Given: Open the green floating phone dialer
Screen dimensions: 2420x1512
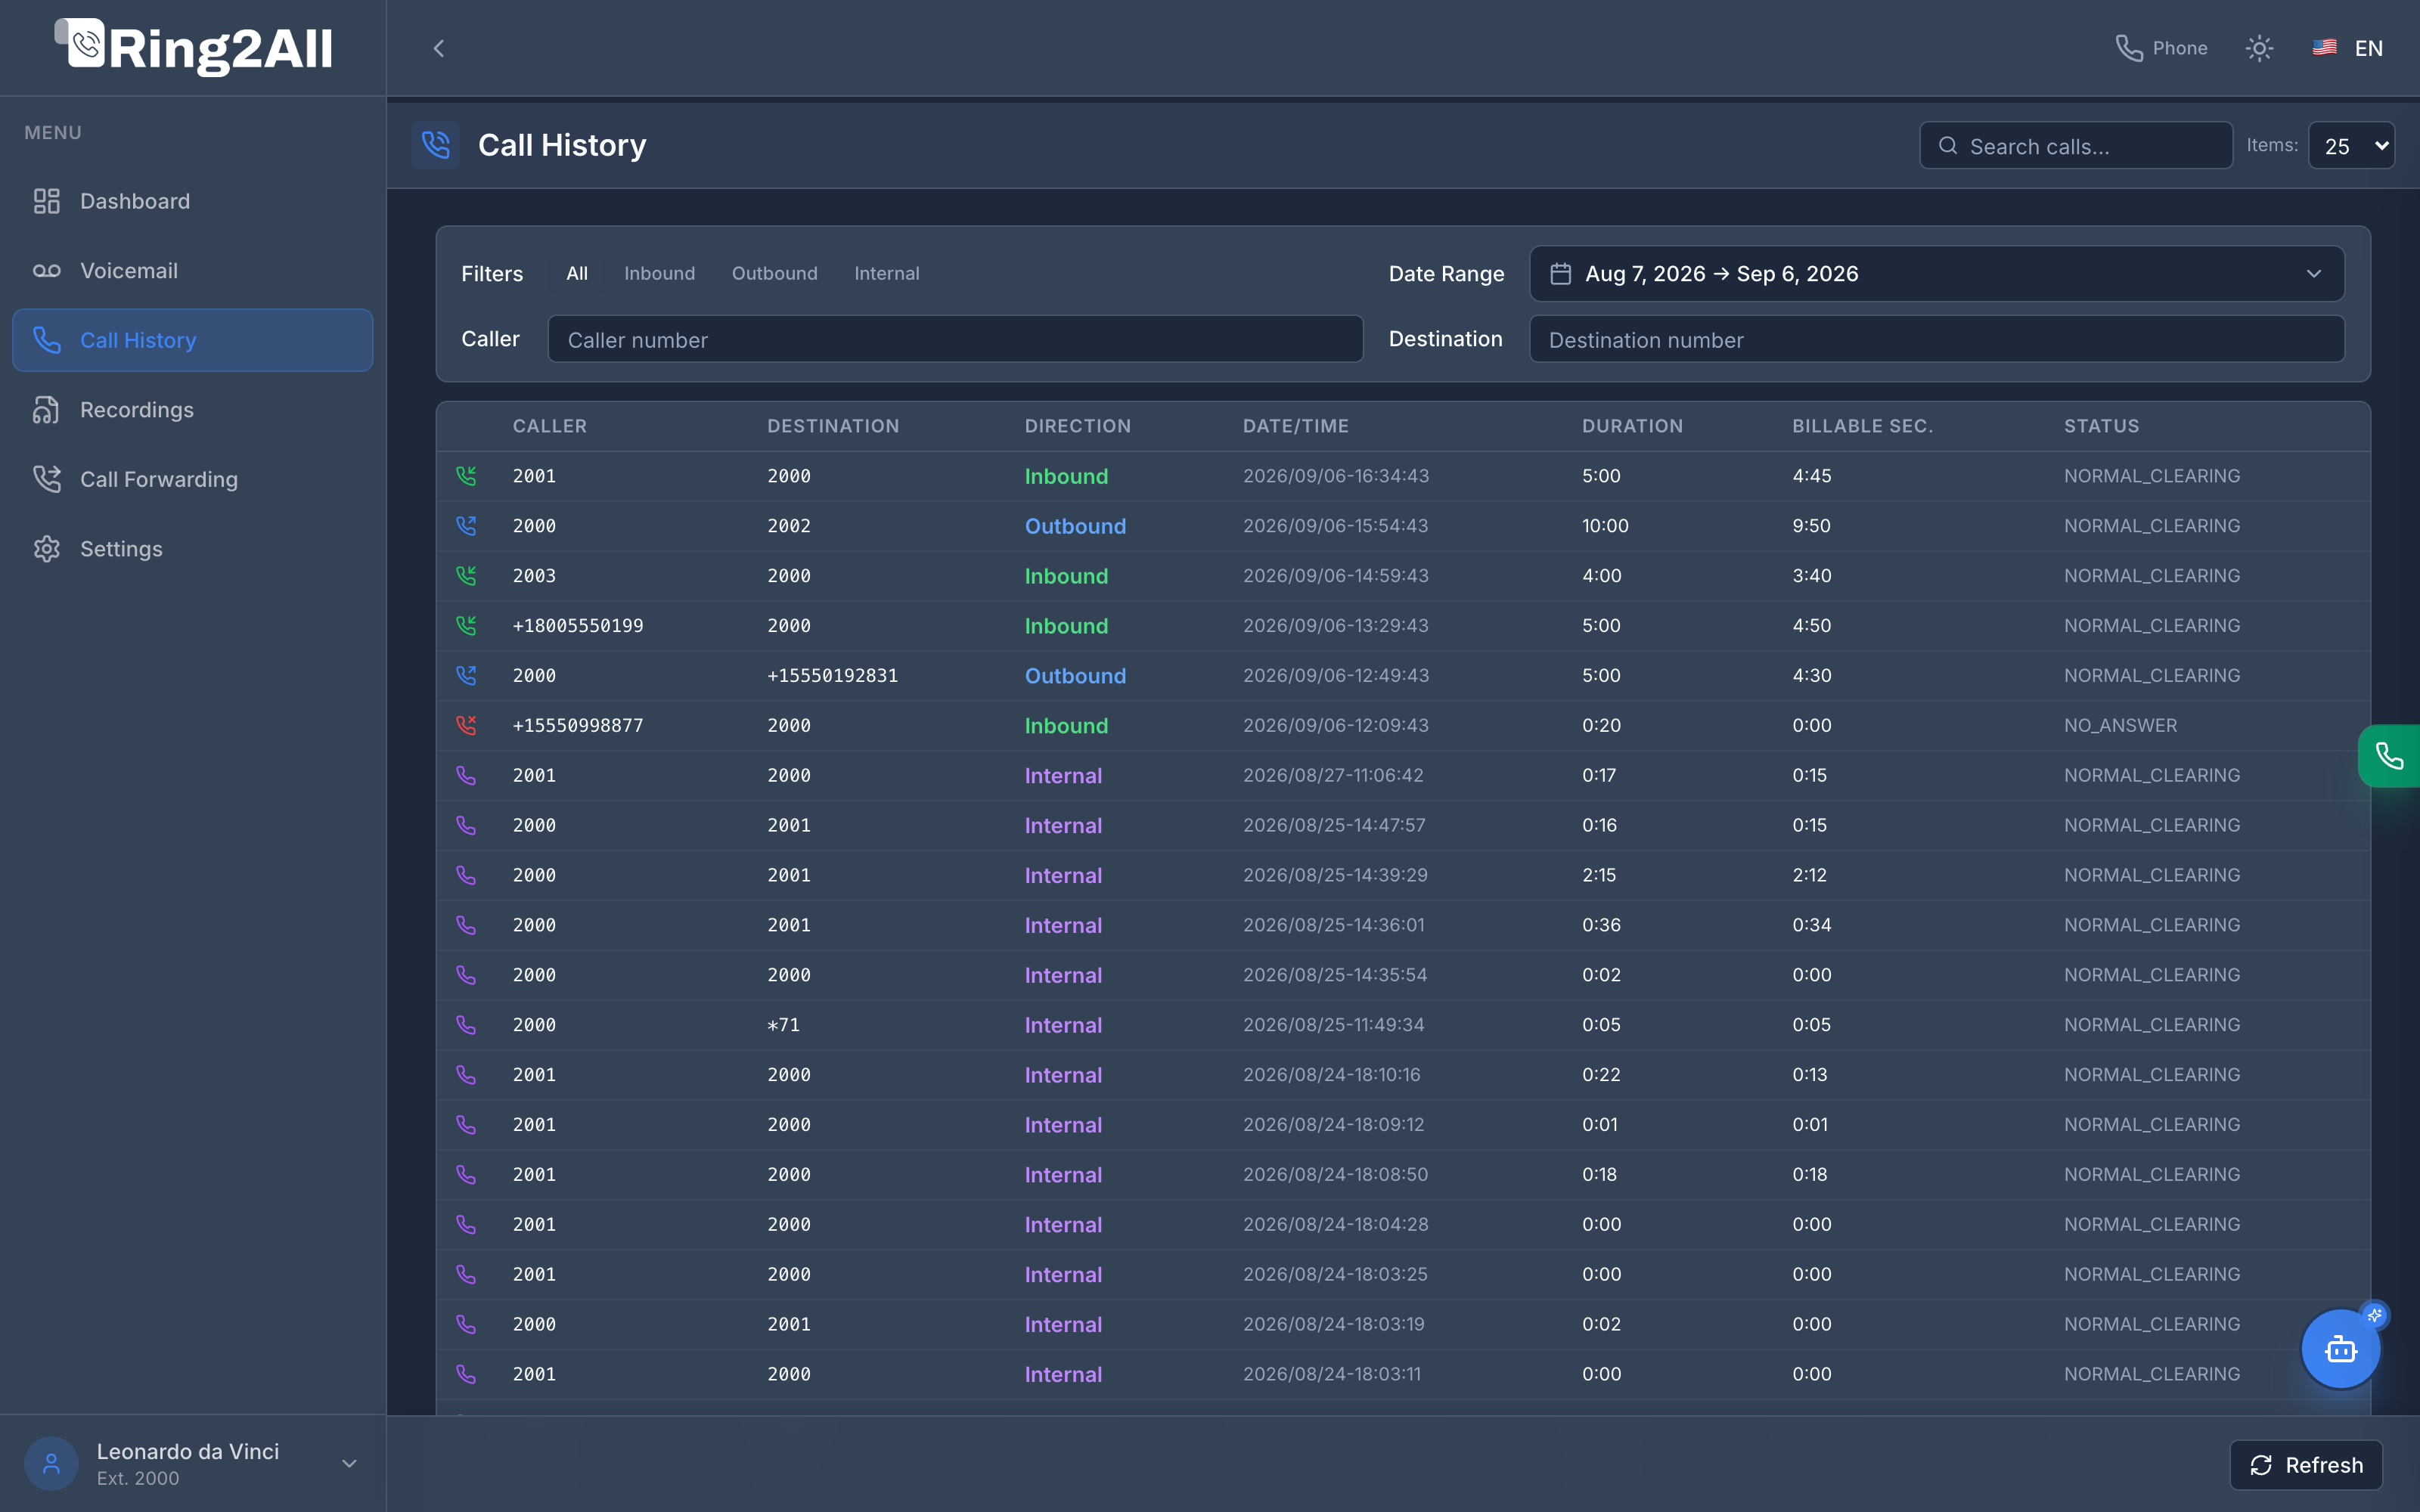Looking at the screenshot, I should [2389, 756].
